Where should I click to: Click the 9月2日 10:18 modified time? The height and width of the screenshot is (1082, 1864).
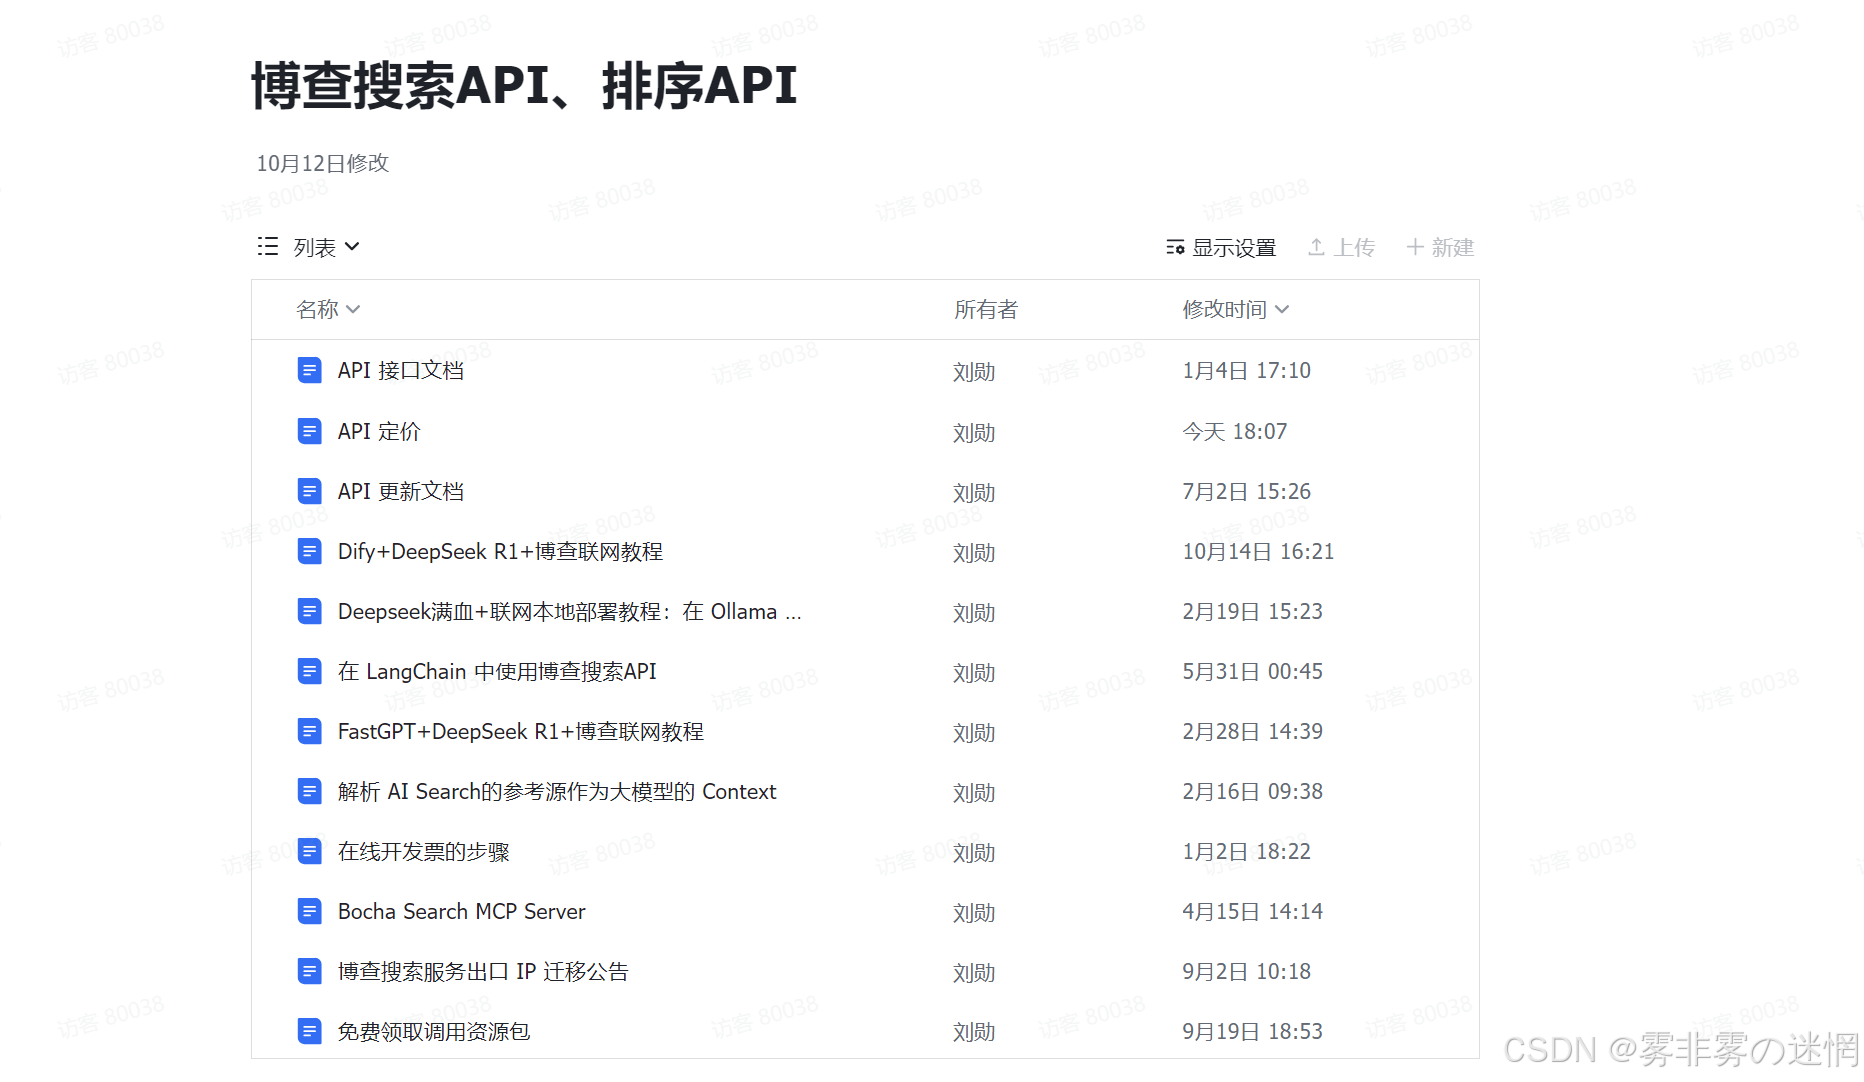tap(1246, 971)
